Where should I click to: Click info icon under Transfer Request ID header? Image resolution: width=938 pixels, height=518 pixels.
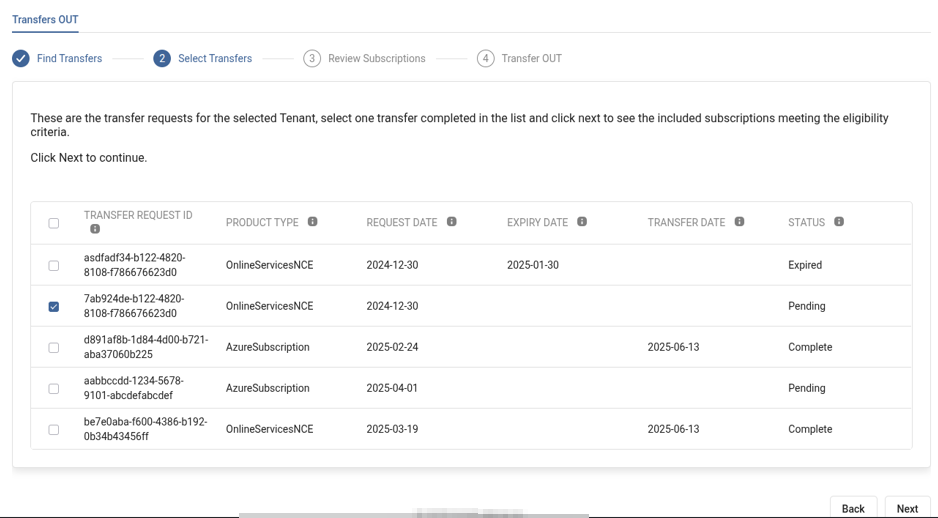(95, 229)
